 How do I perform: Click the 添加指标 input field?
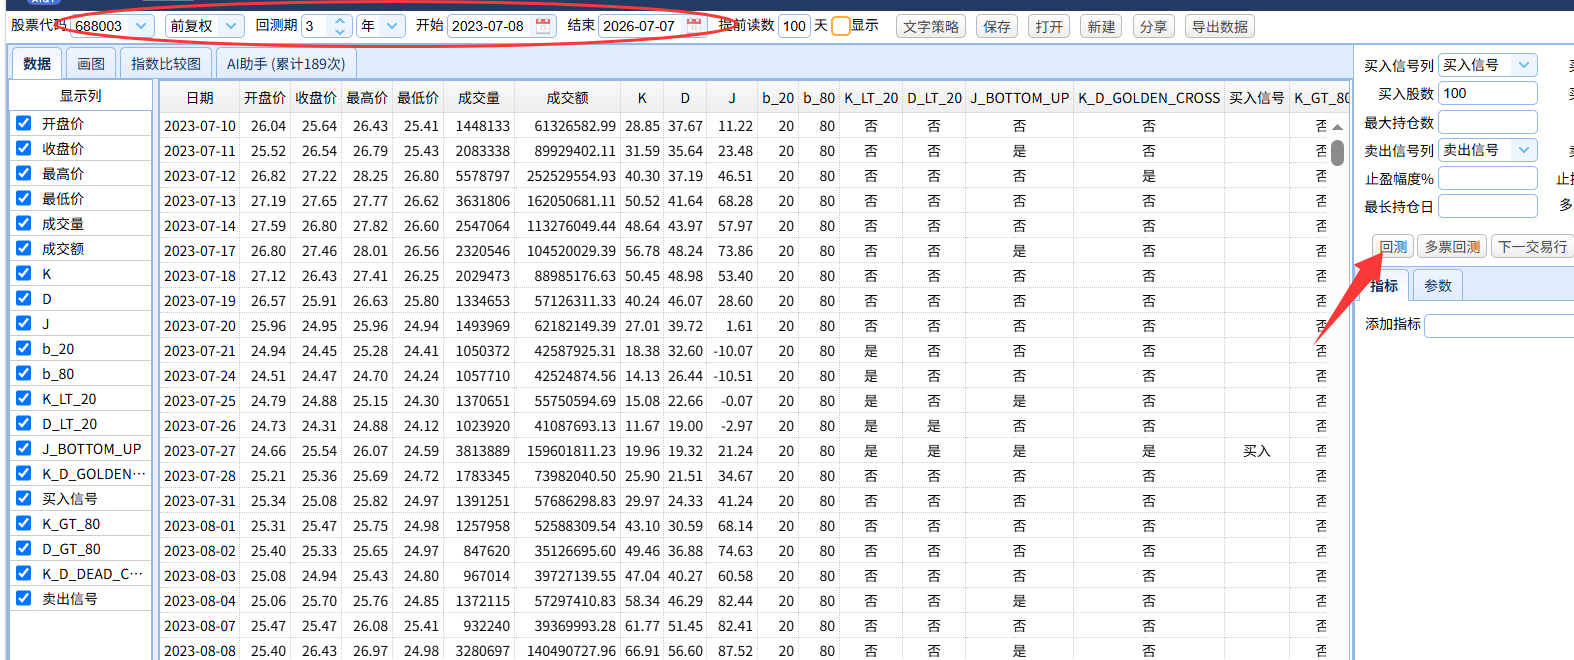click(x=1498, y=325)
